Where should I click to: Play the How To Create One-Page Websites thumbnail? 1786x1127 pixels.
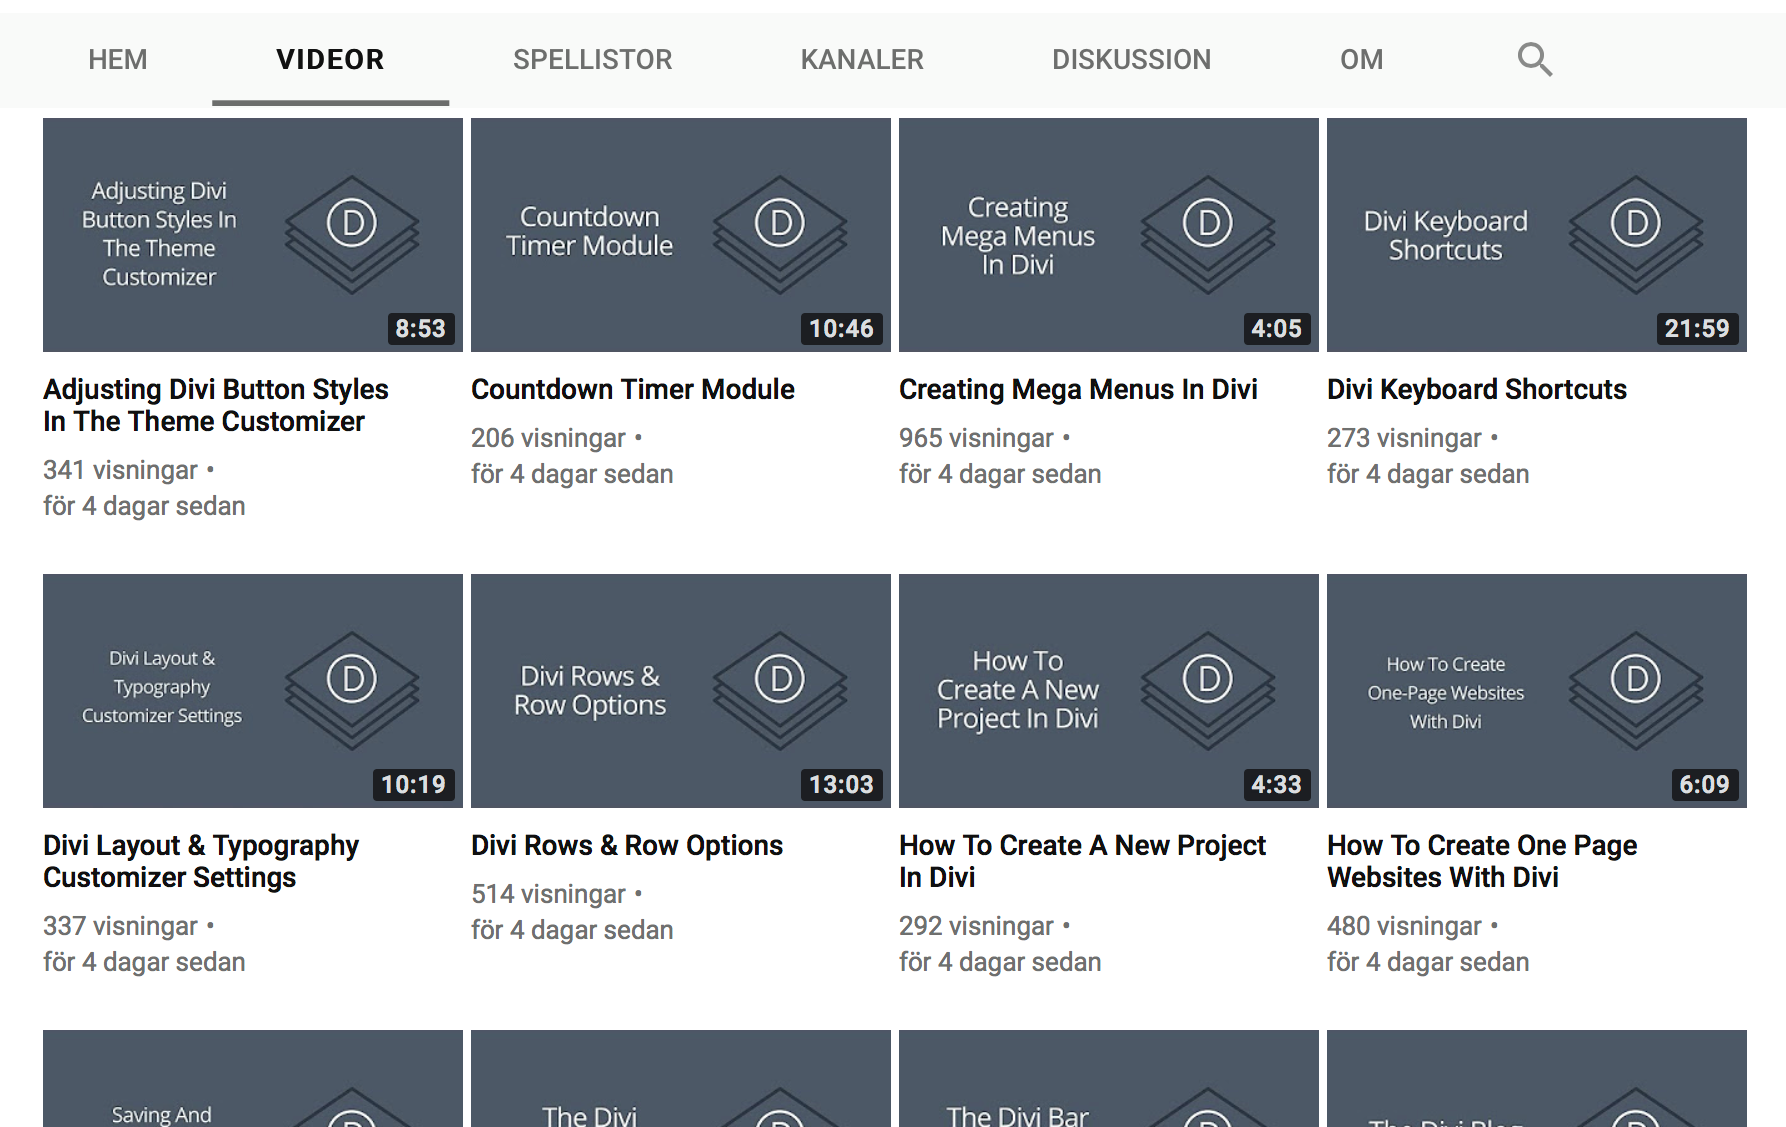(x=1537, y=691)
